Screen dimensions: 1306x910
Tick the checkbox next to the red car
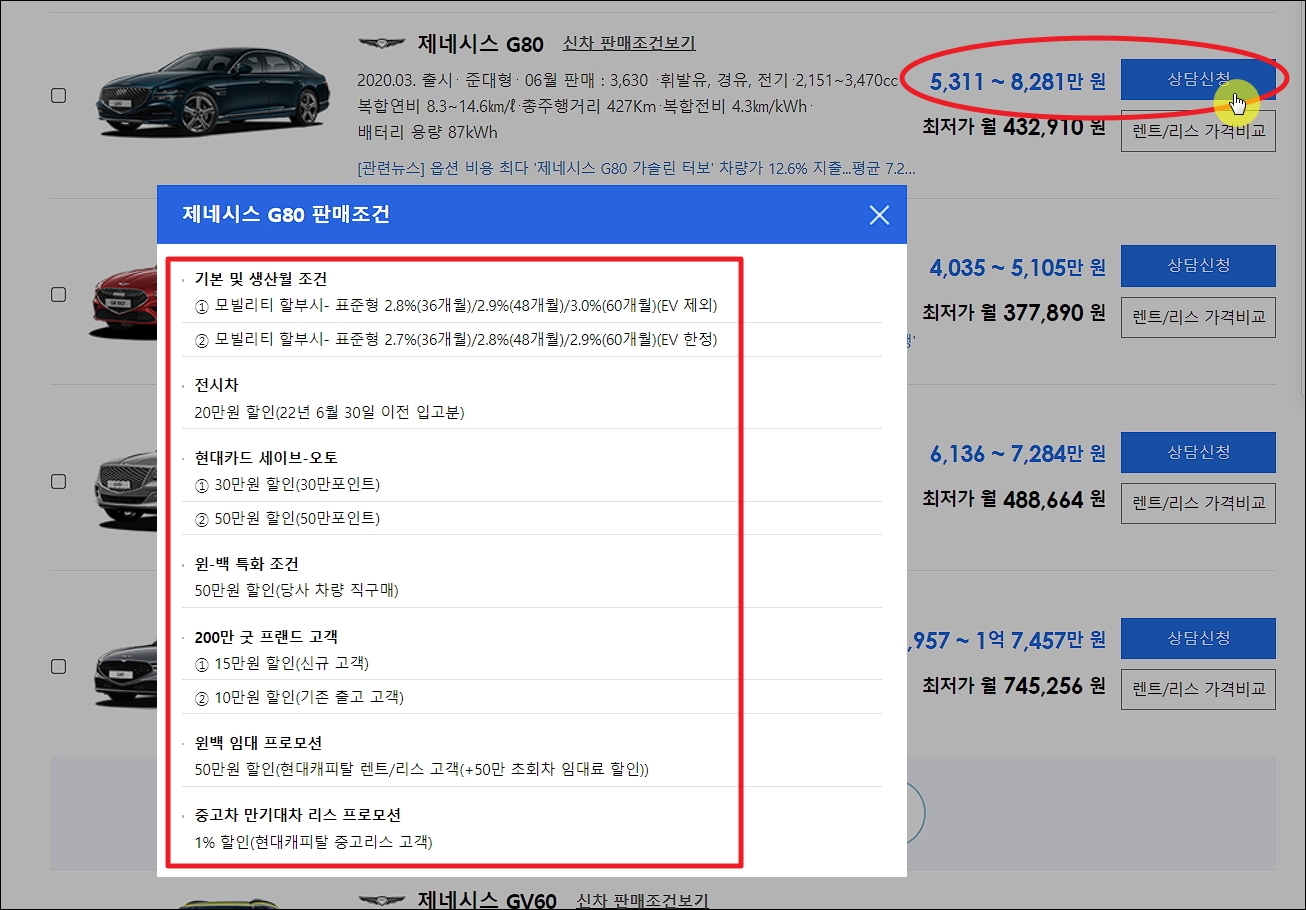tap(58, 295)
